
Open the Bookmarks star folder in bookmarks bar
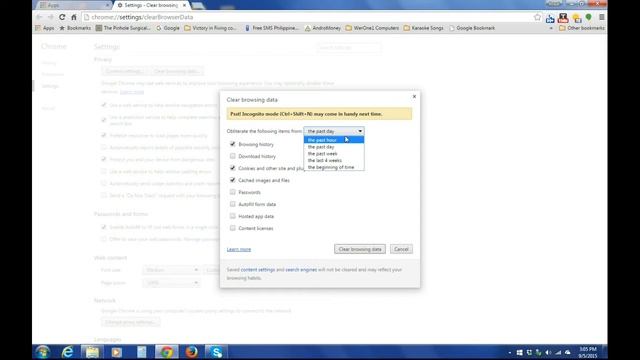coord(75,28)
